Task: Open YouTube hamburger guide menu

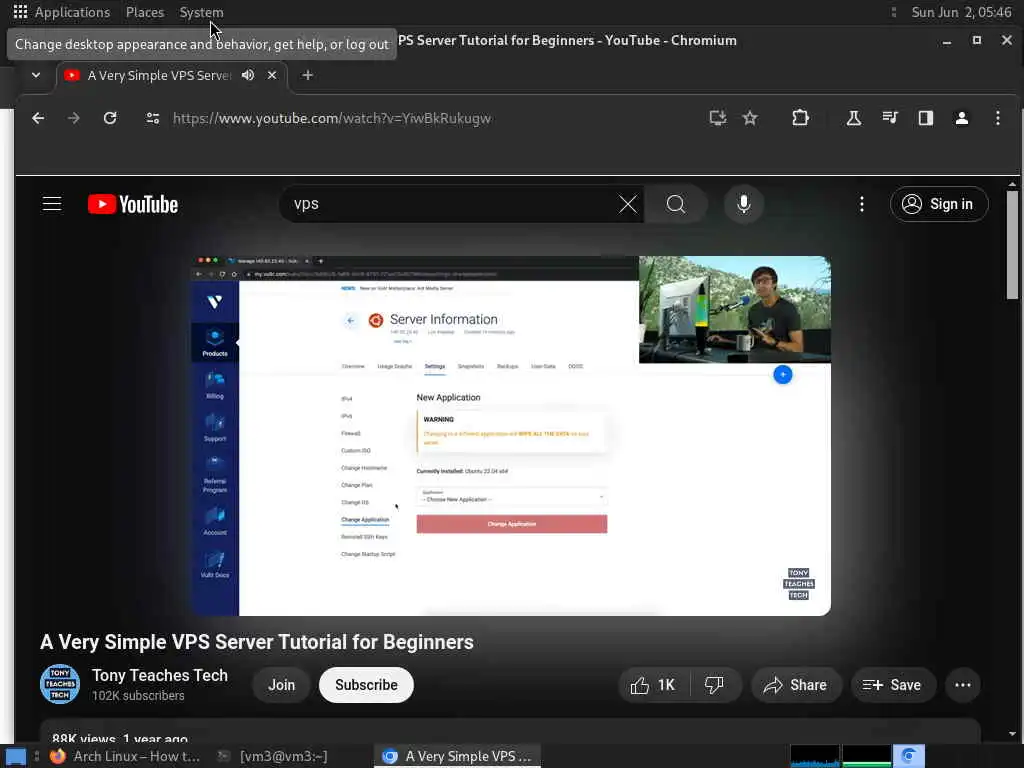Action: 52,204
